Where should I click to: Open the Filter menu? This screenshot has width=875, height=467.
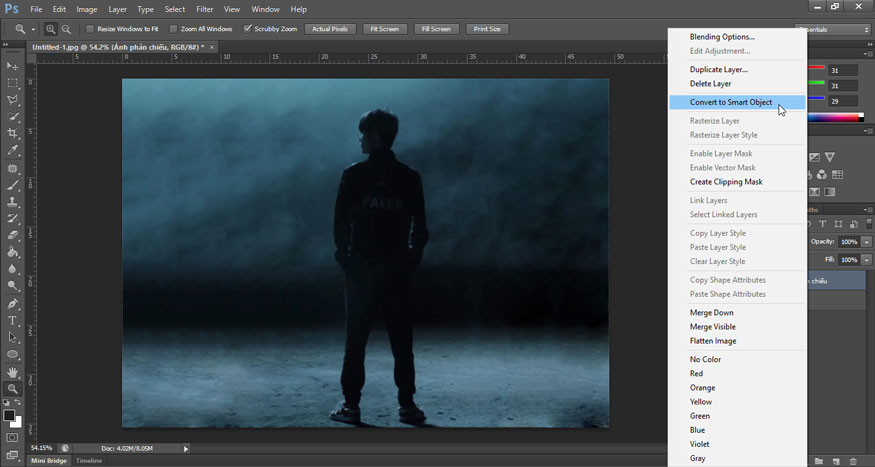(x=204, y=9)
